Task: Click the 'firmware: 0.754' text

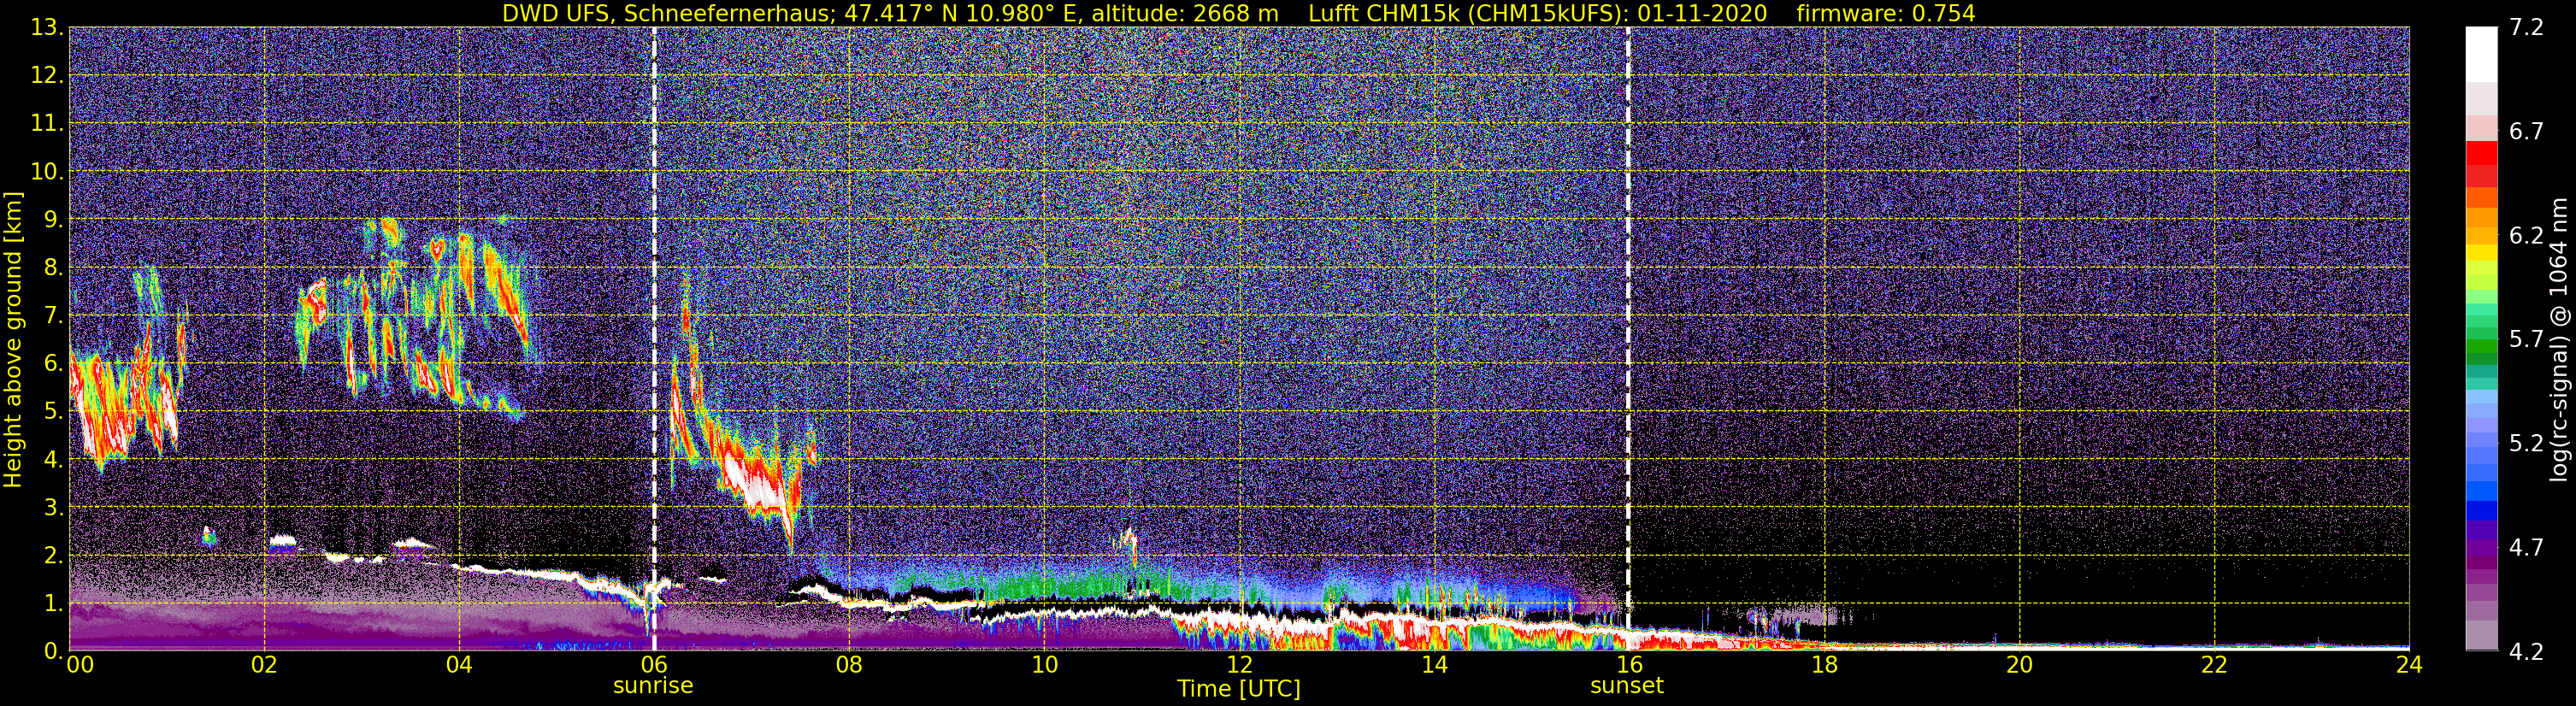Action: pos(1885,13)
